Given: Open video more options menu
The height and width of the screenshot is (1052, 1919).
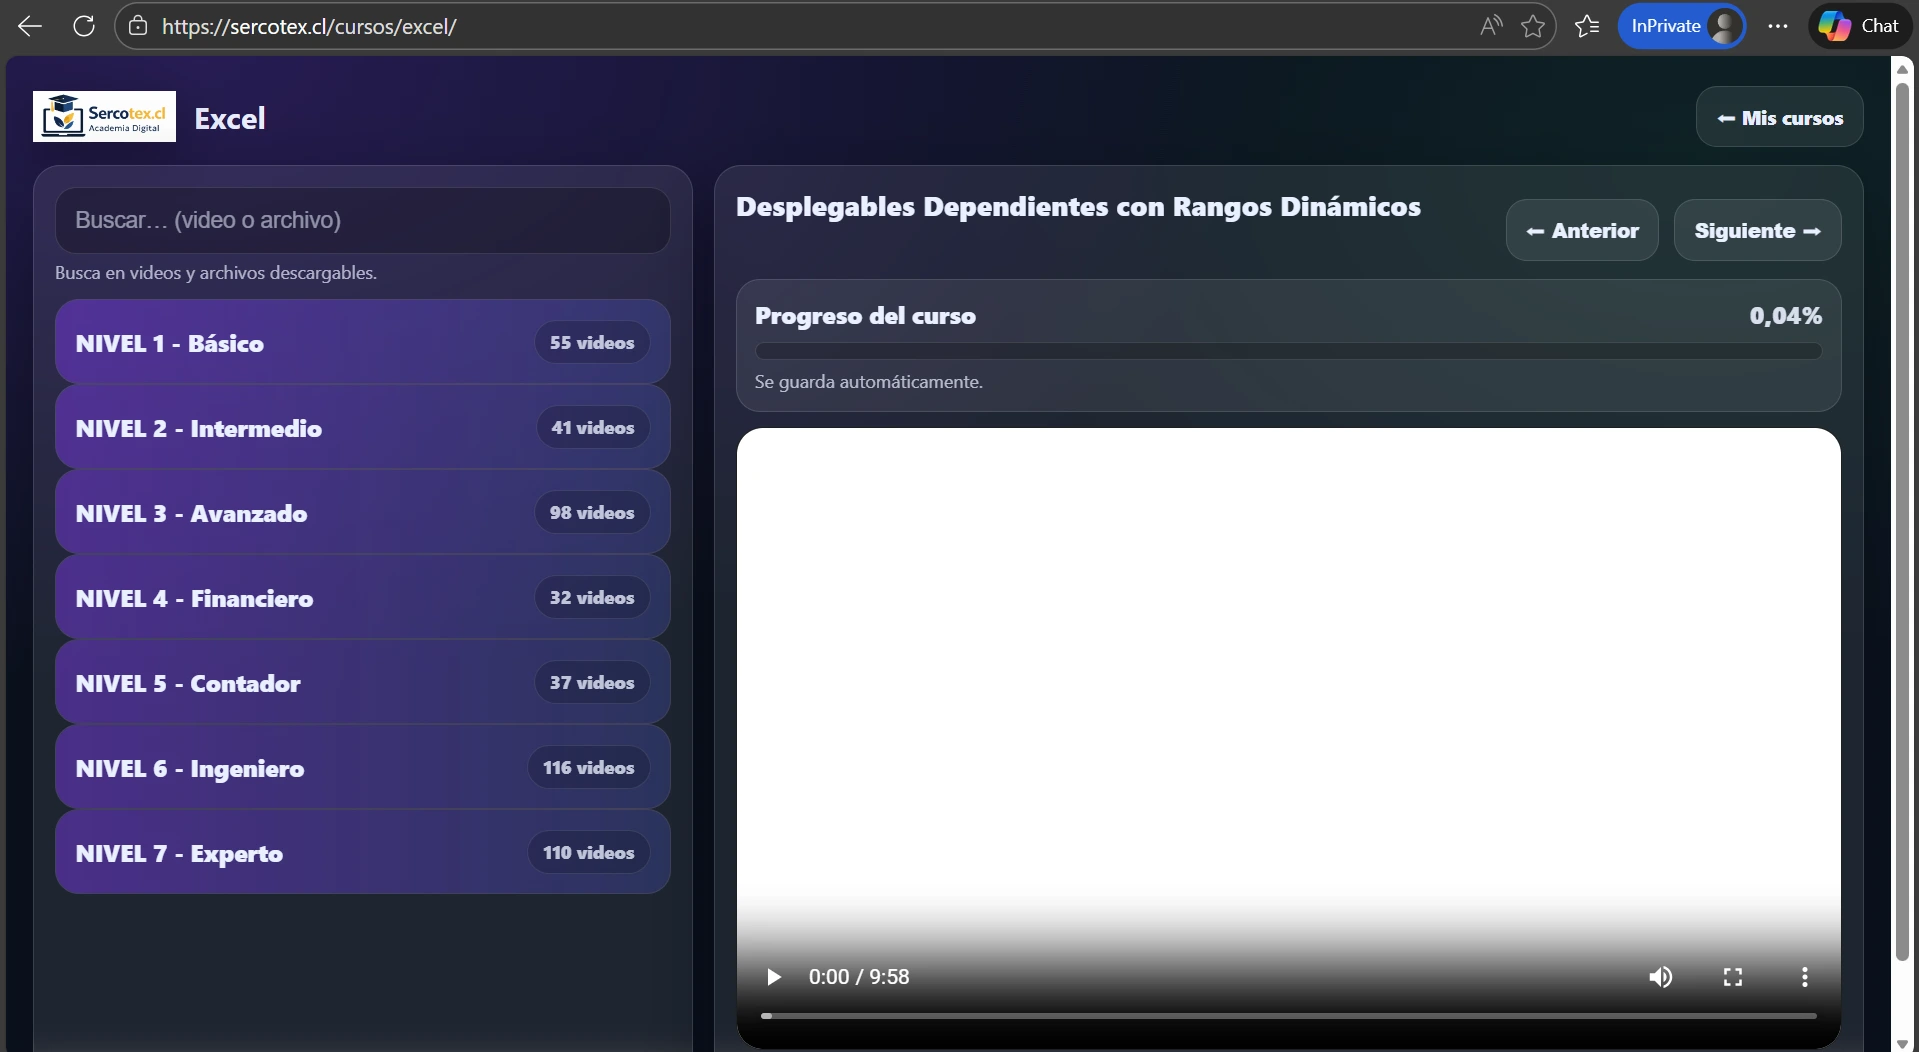Looking at the screenshot, I should tap(1804, 977).
